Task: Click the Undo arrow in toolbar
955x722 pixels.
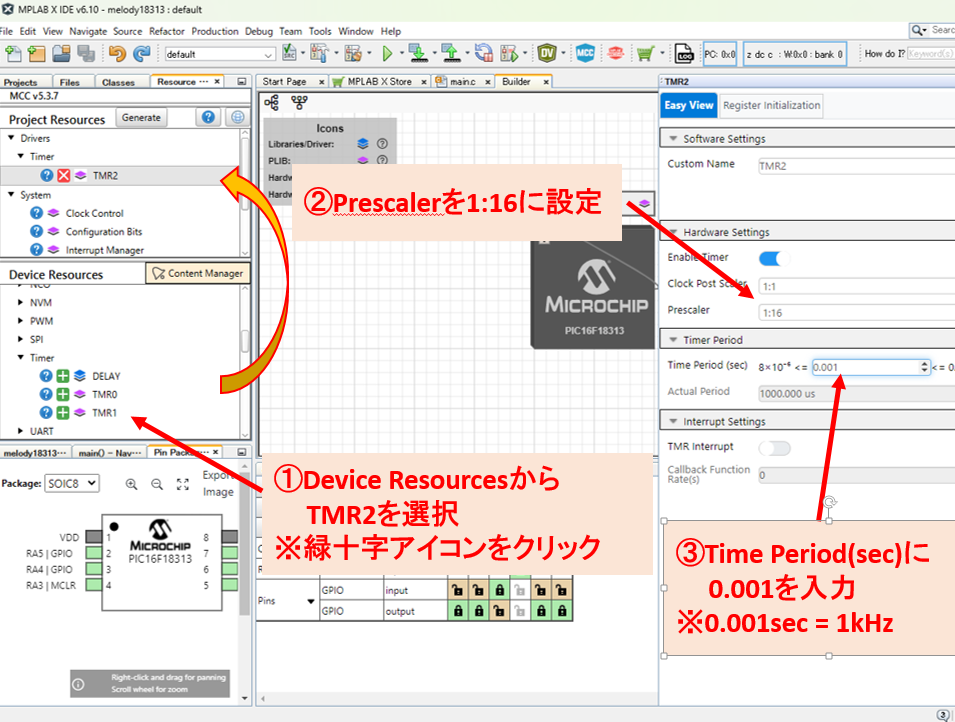Action: point(117,53)
